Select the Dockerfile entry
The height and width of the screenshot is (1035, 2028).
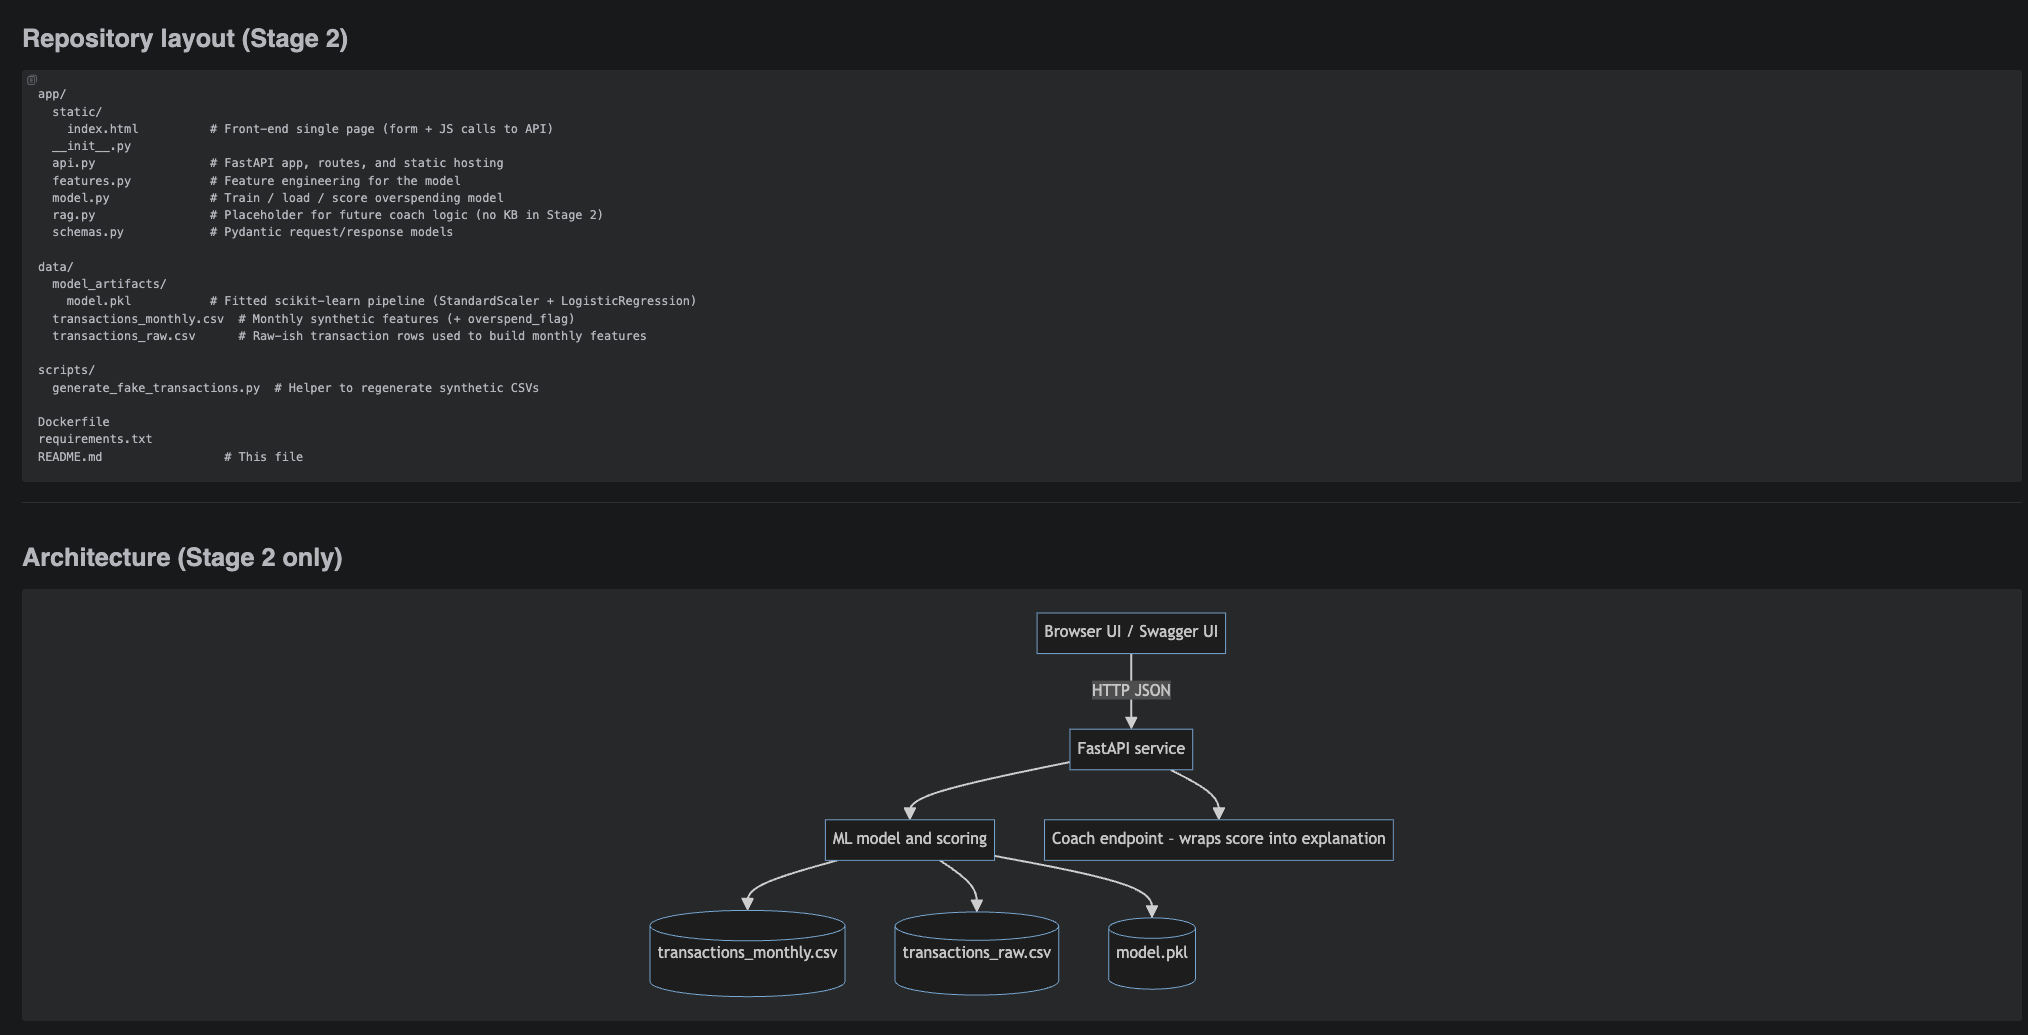(x=73, y=421)
